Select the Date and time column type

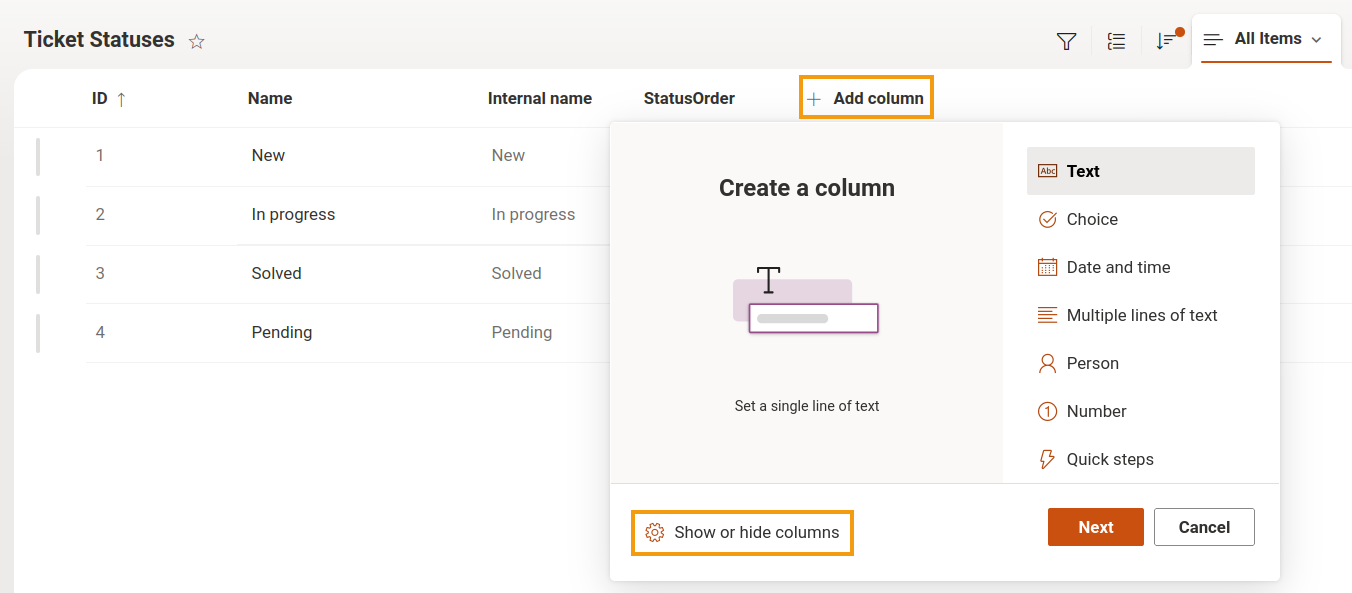click(1141, 267)
